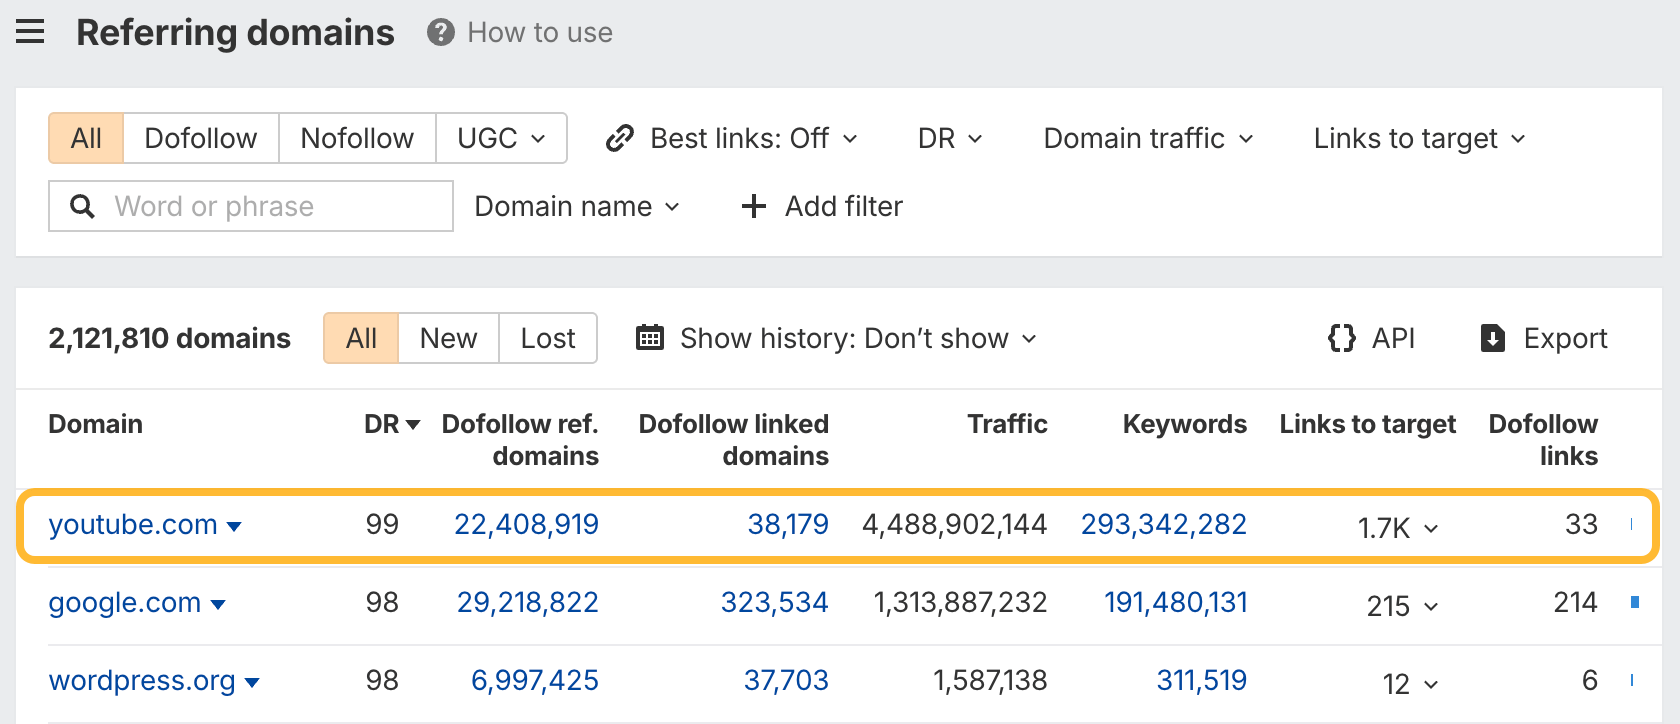Select the Dofollow link type filter
This screenshot has height=724, width=1680.
200,138
